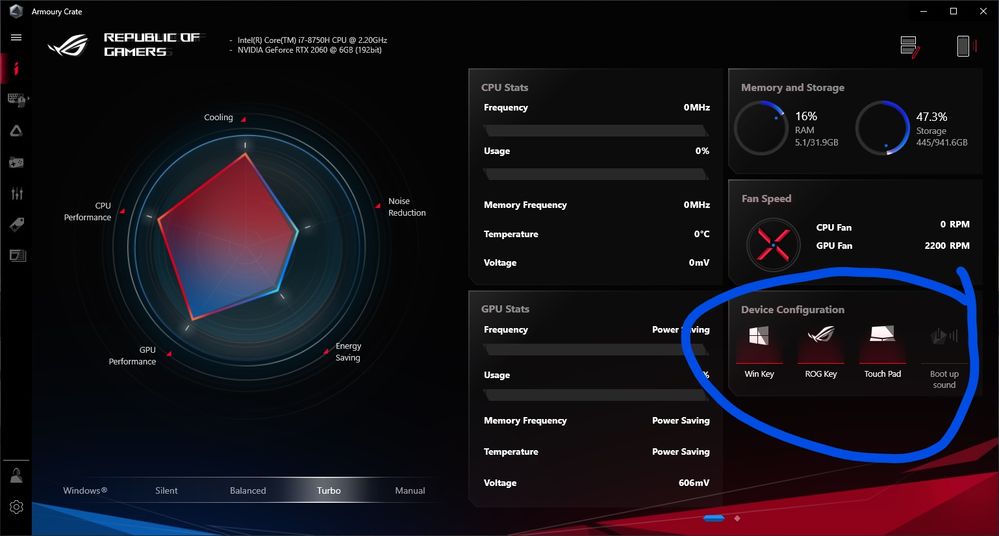Select the Silent operating mode

click(166, 491)
